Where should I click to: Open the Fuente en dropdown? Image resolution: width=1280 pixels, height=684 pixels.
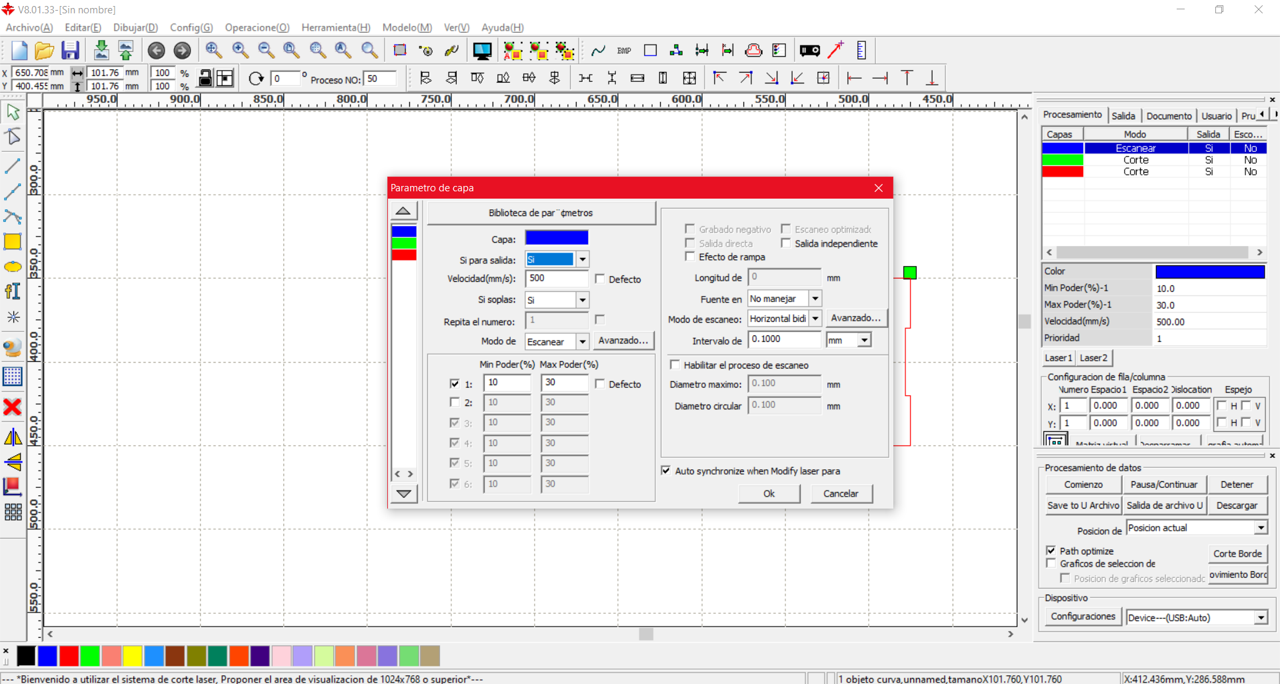click(814, 299)
